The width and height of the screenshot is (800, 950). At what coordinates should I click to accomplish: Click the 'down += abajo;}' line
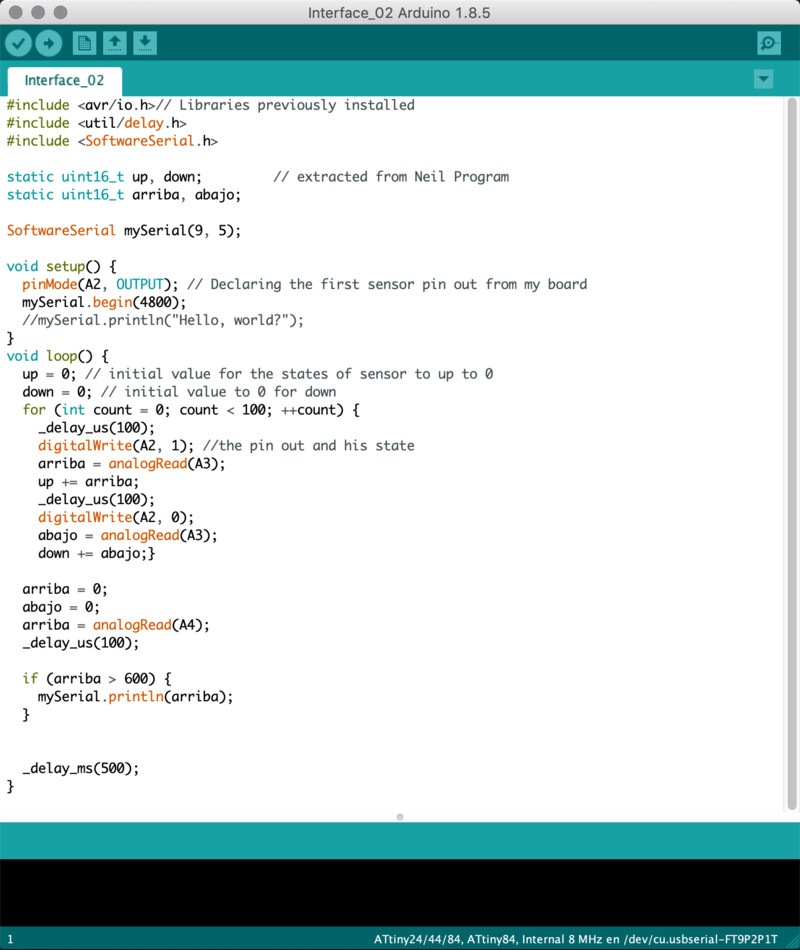tap(96, 553)
